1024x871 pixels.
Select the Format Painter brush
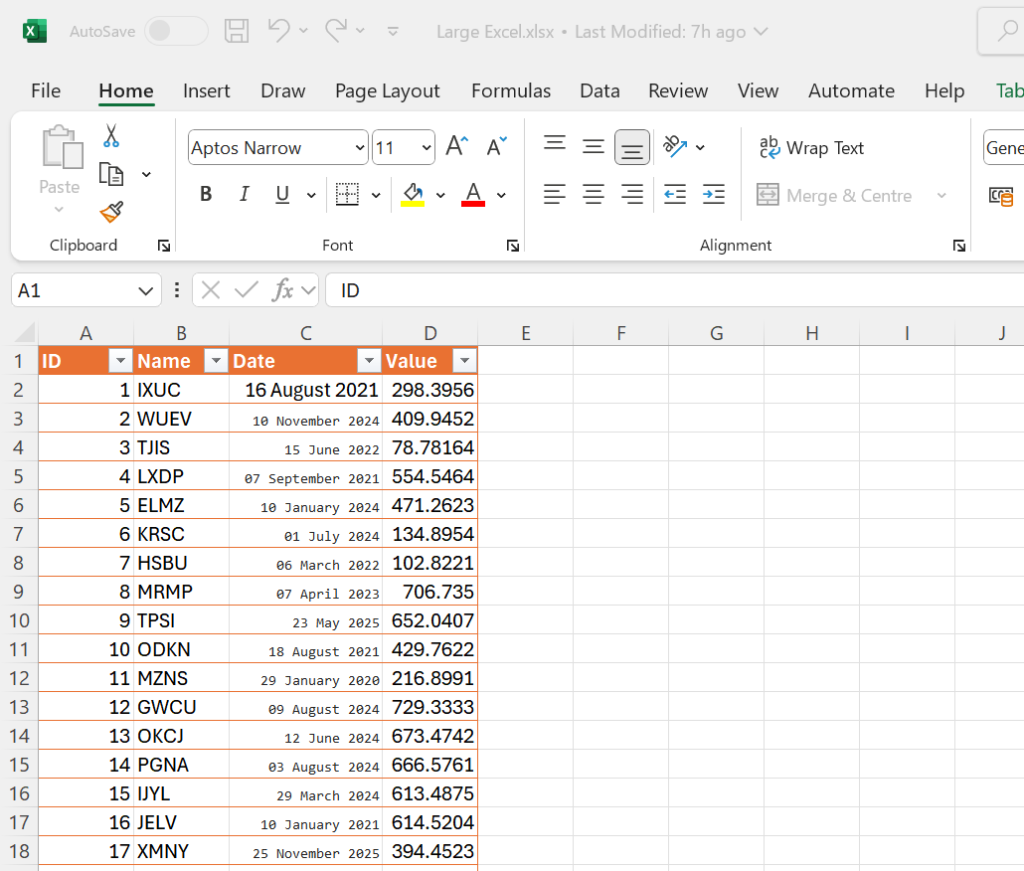click(x=112, y=212)
